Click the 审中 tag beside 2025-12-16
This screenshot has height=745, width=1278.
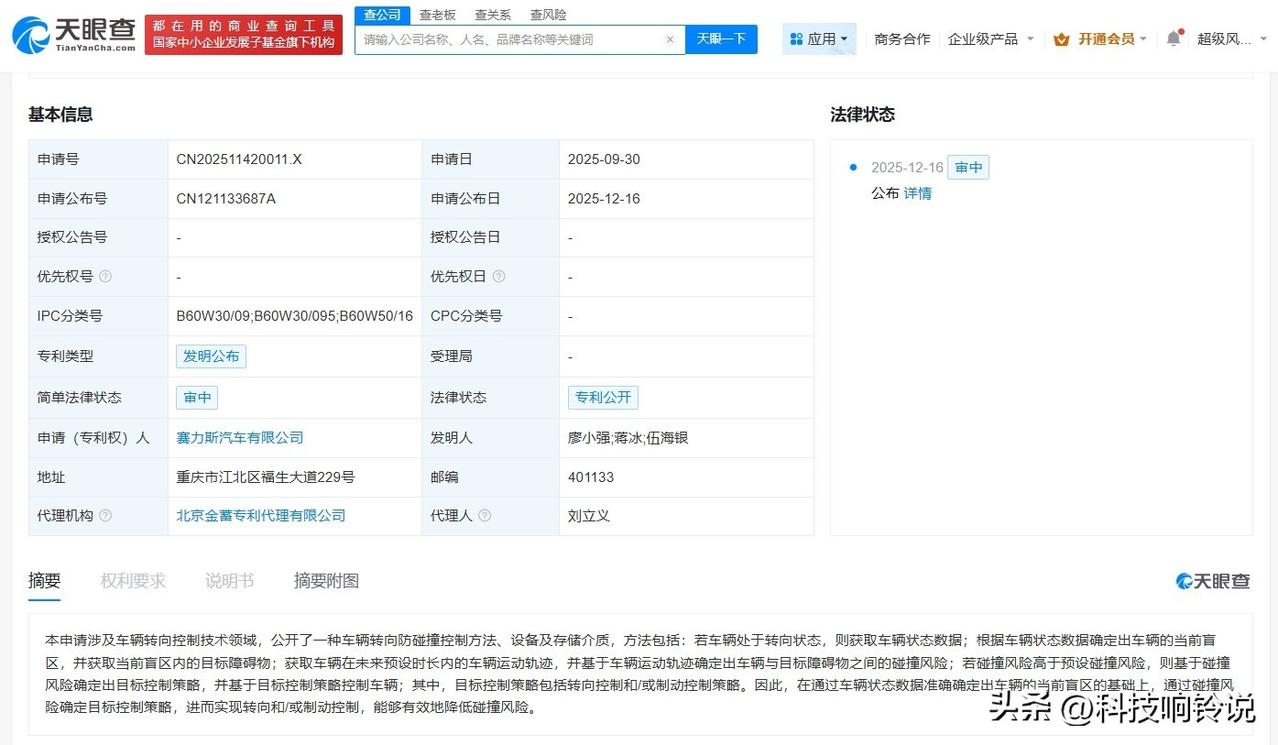[x=968, y=167]
